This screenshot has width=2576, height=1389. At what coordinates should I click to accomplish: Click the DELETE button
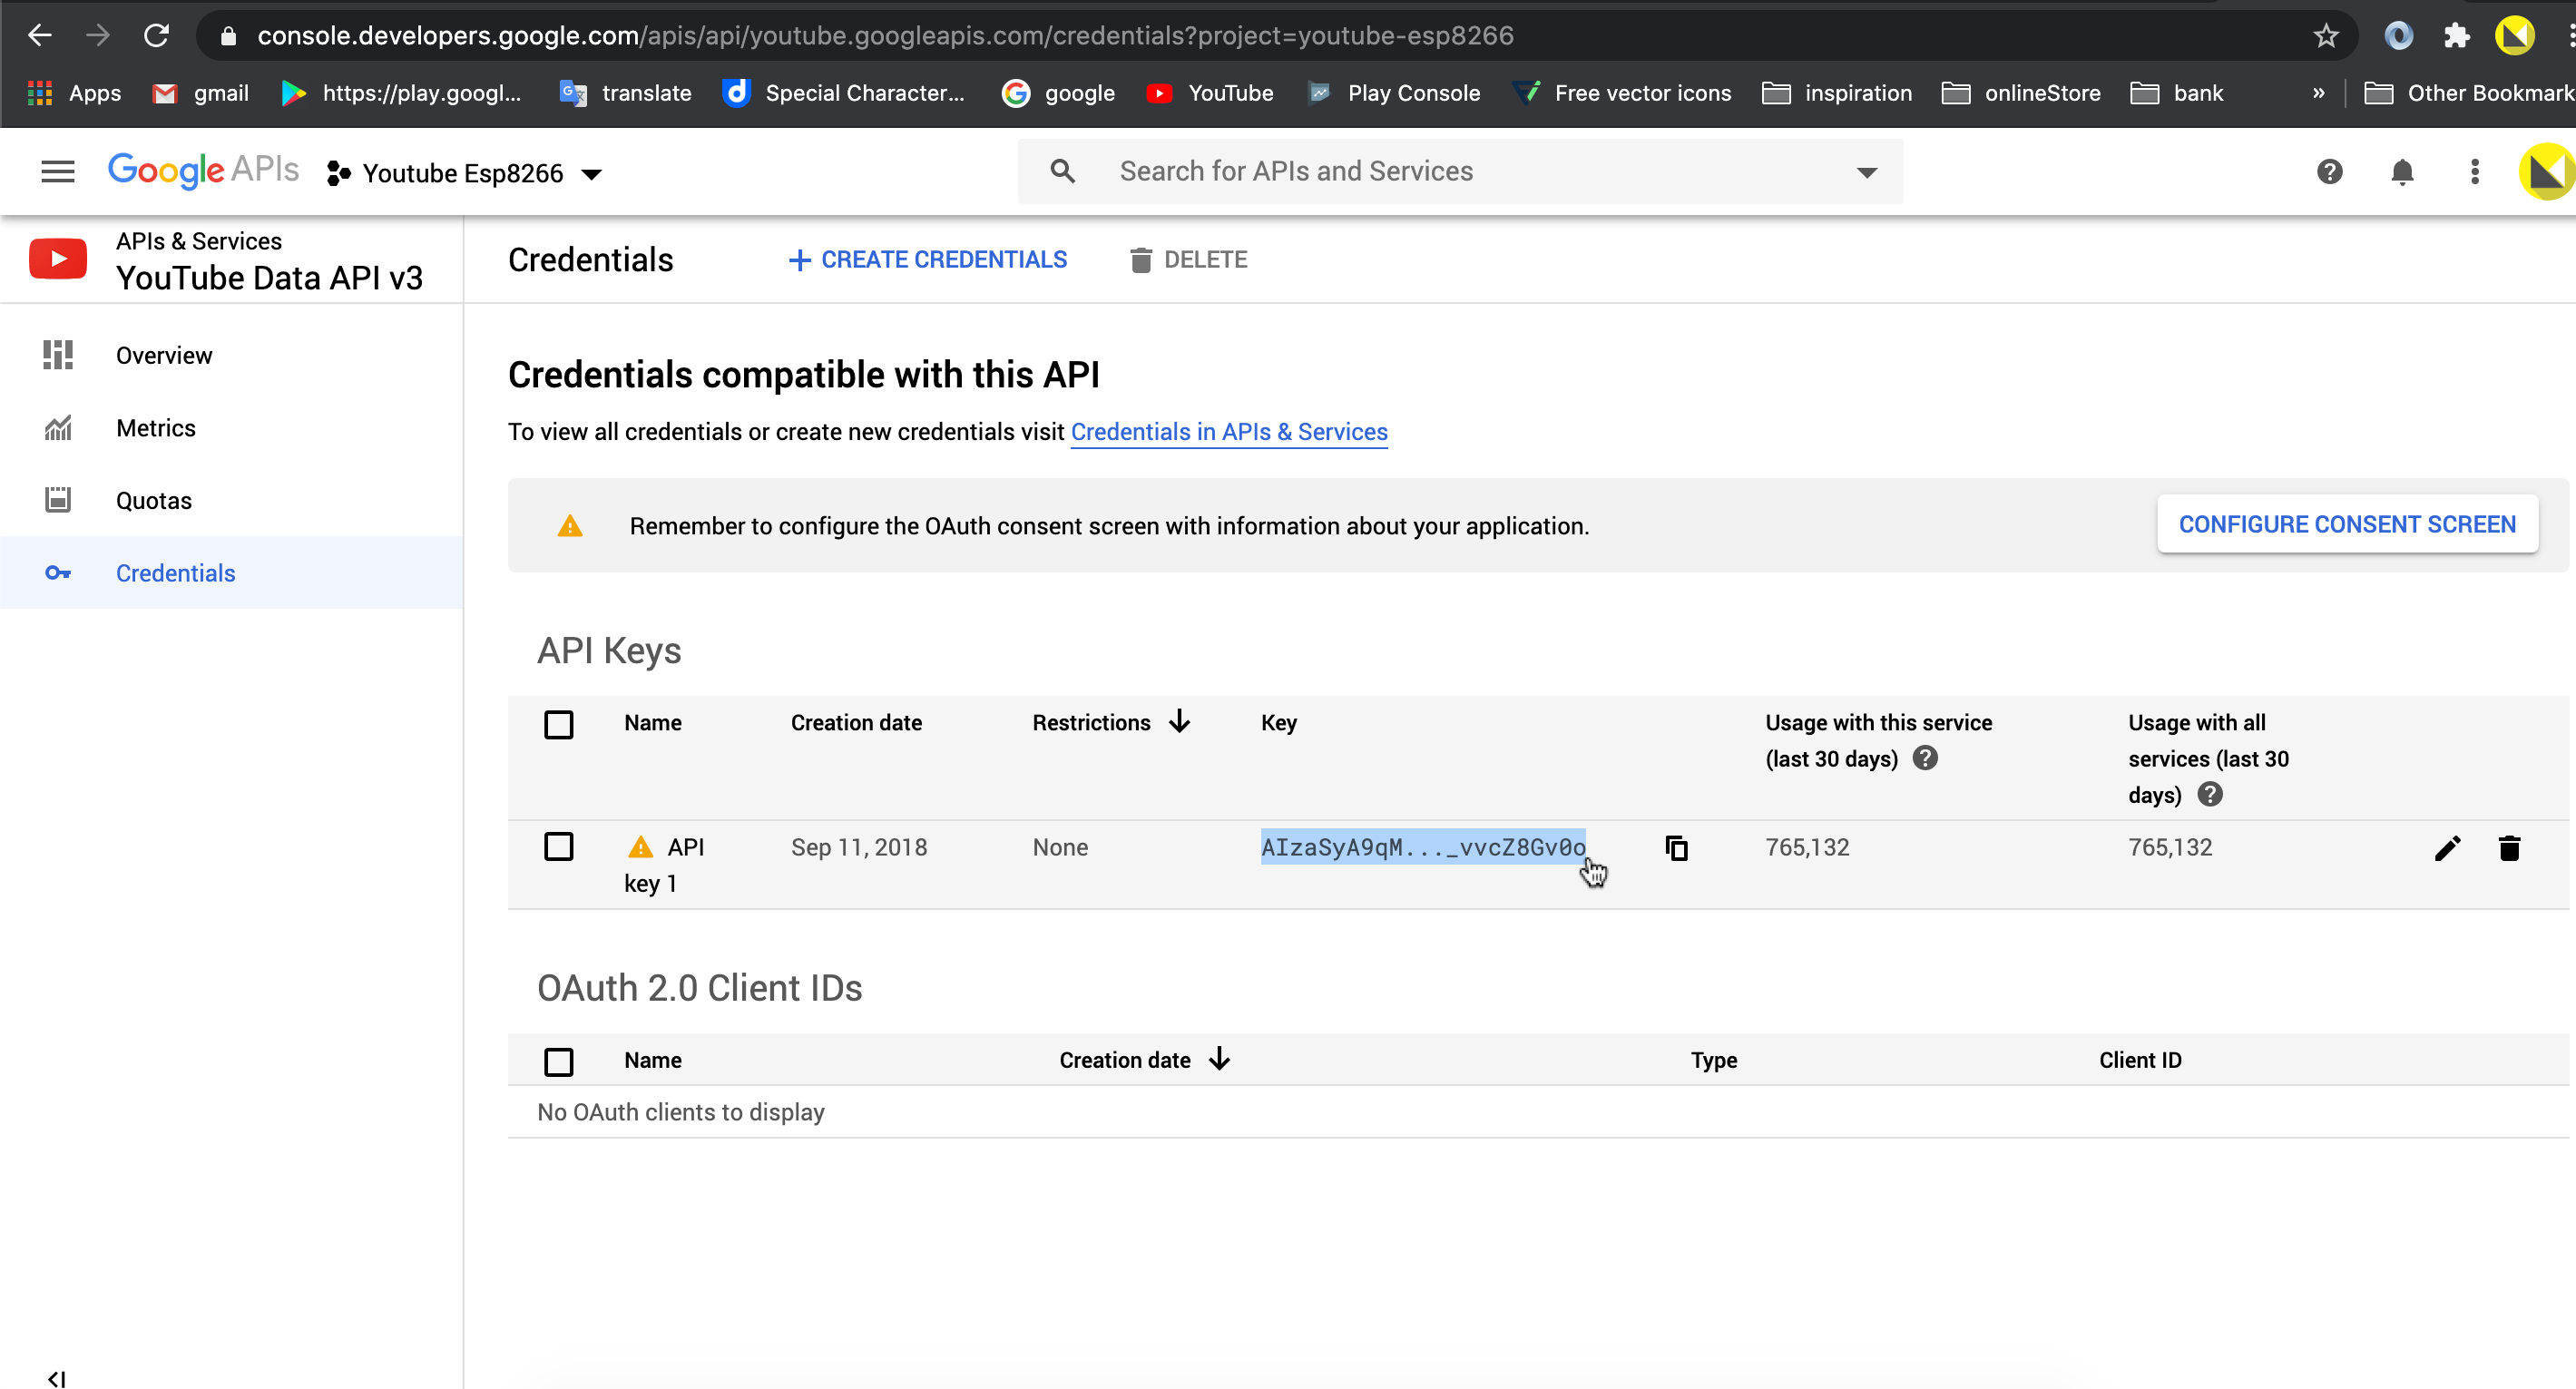[1188, 260]
